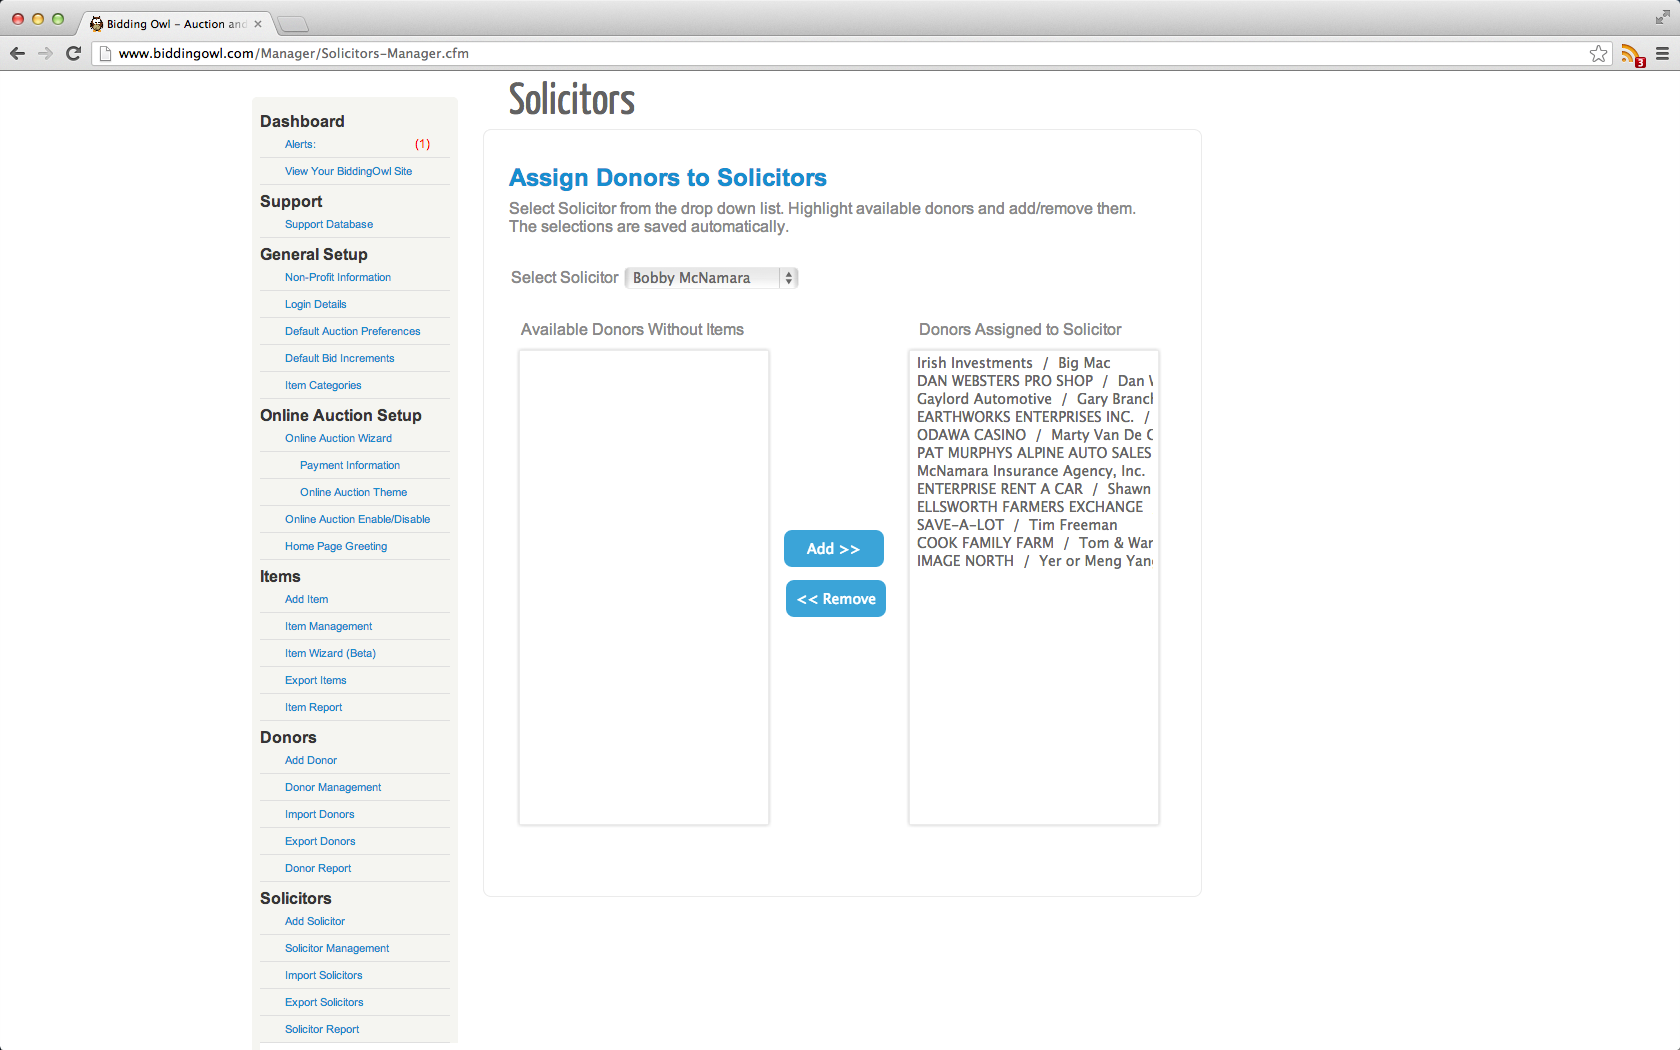1680x1050 pixels.
Task: Click the Add >> button
Action: 833,549
